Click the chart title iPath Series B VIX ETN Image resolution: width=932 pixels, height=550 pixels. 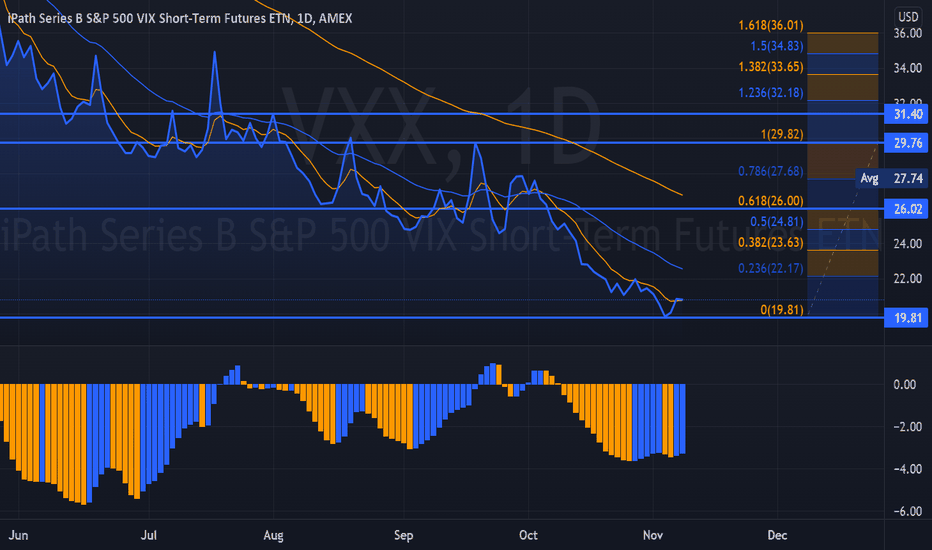pos(180,18)
